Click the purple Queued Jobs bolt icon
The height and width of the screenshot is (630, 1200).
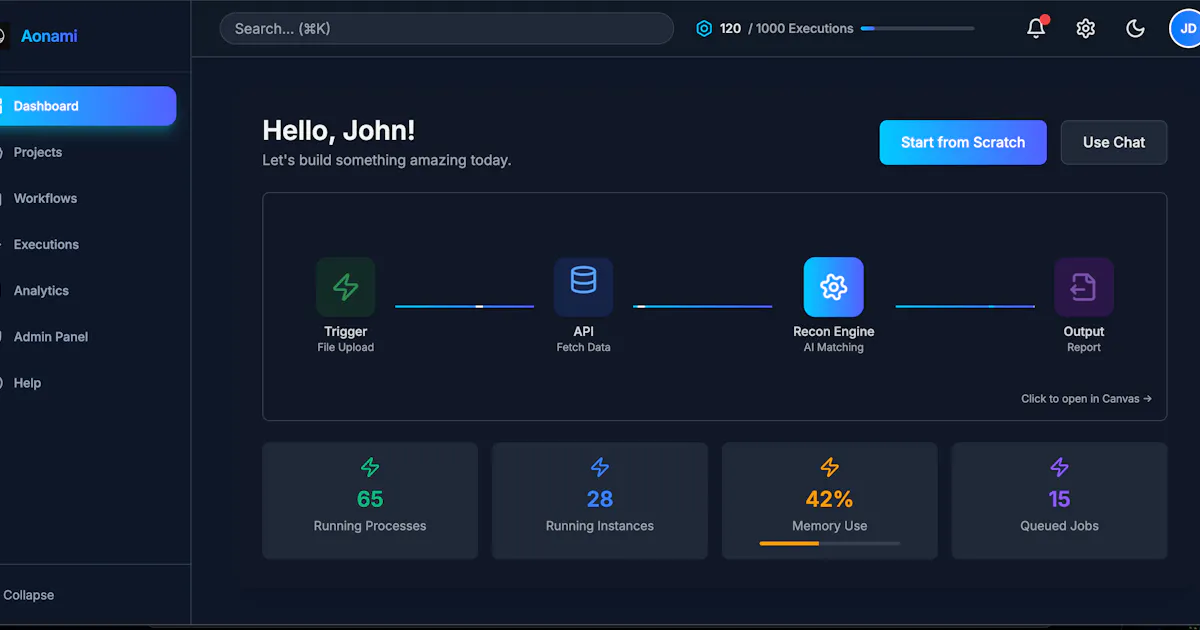1059,467
